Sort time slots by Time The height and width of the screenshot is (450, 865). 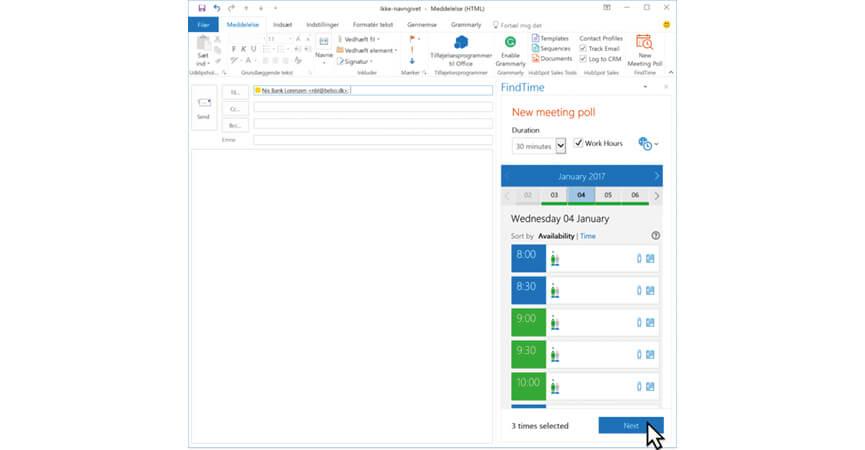(588, 236)
